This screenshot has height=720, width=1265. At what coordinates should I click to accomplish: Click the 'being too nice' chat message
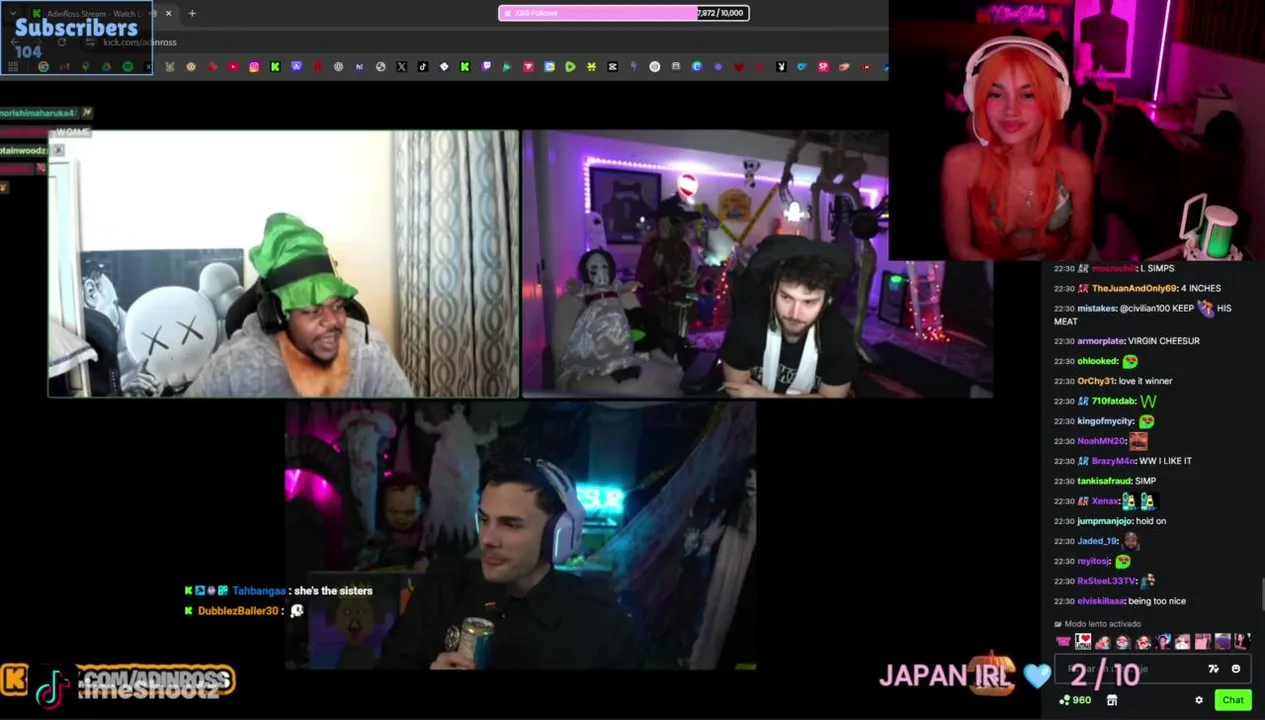(1157, 601)
